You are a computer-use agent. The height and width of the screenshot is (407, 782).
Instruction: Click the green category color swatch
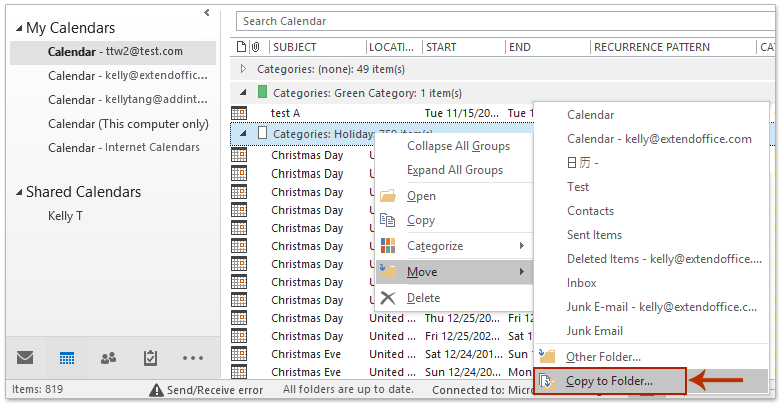pos(263,91)
